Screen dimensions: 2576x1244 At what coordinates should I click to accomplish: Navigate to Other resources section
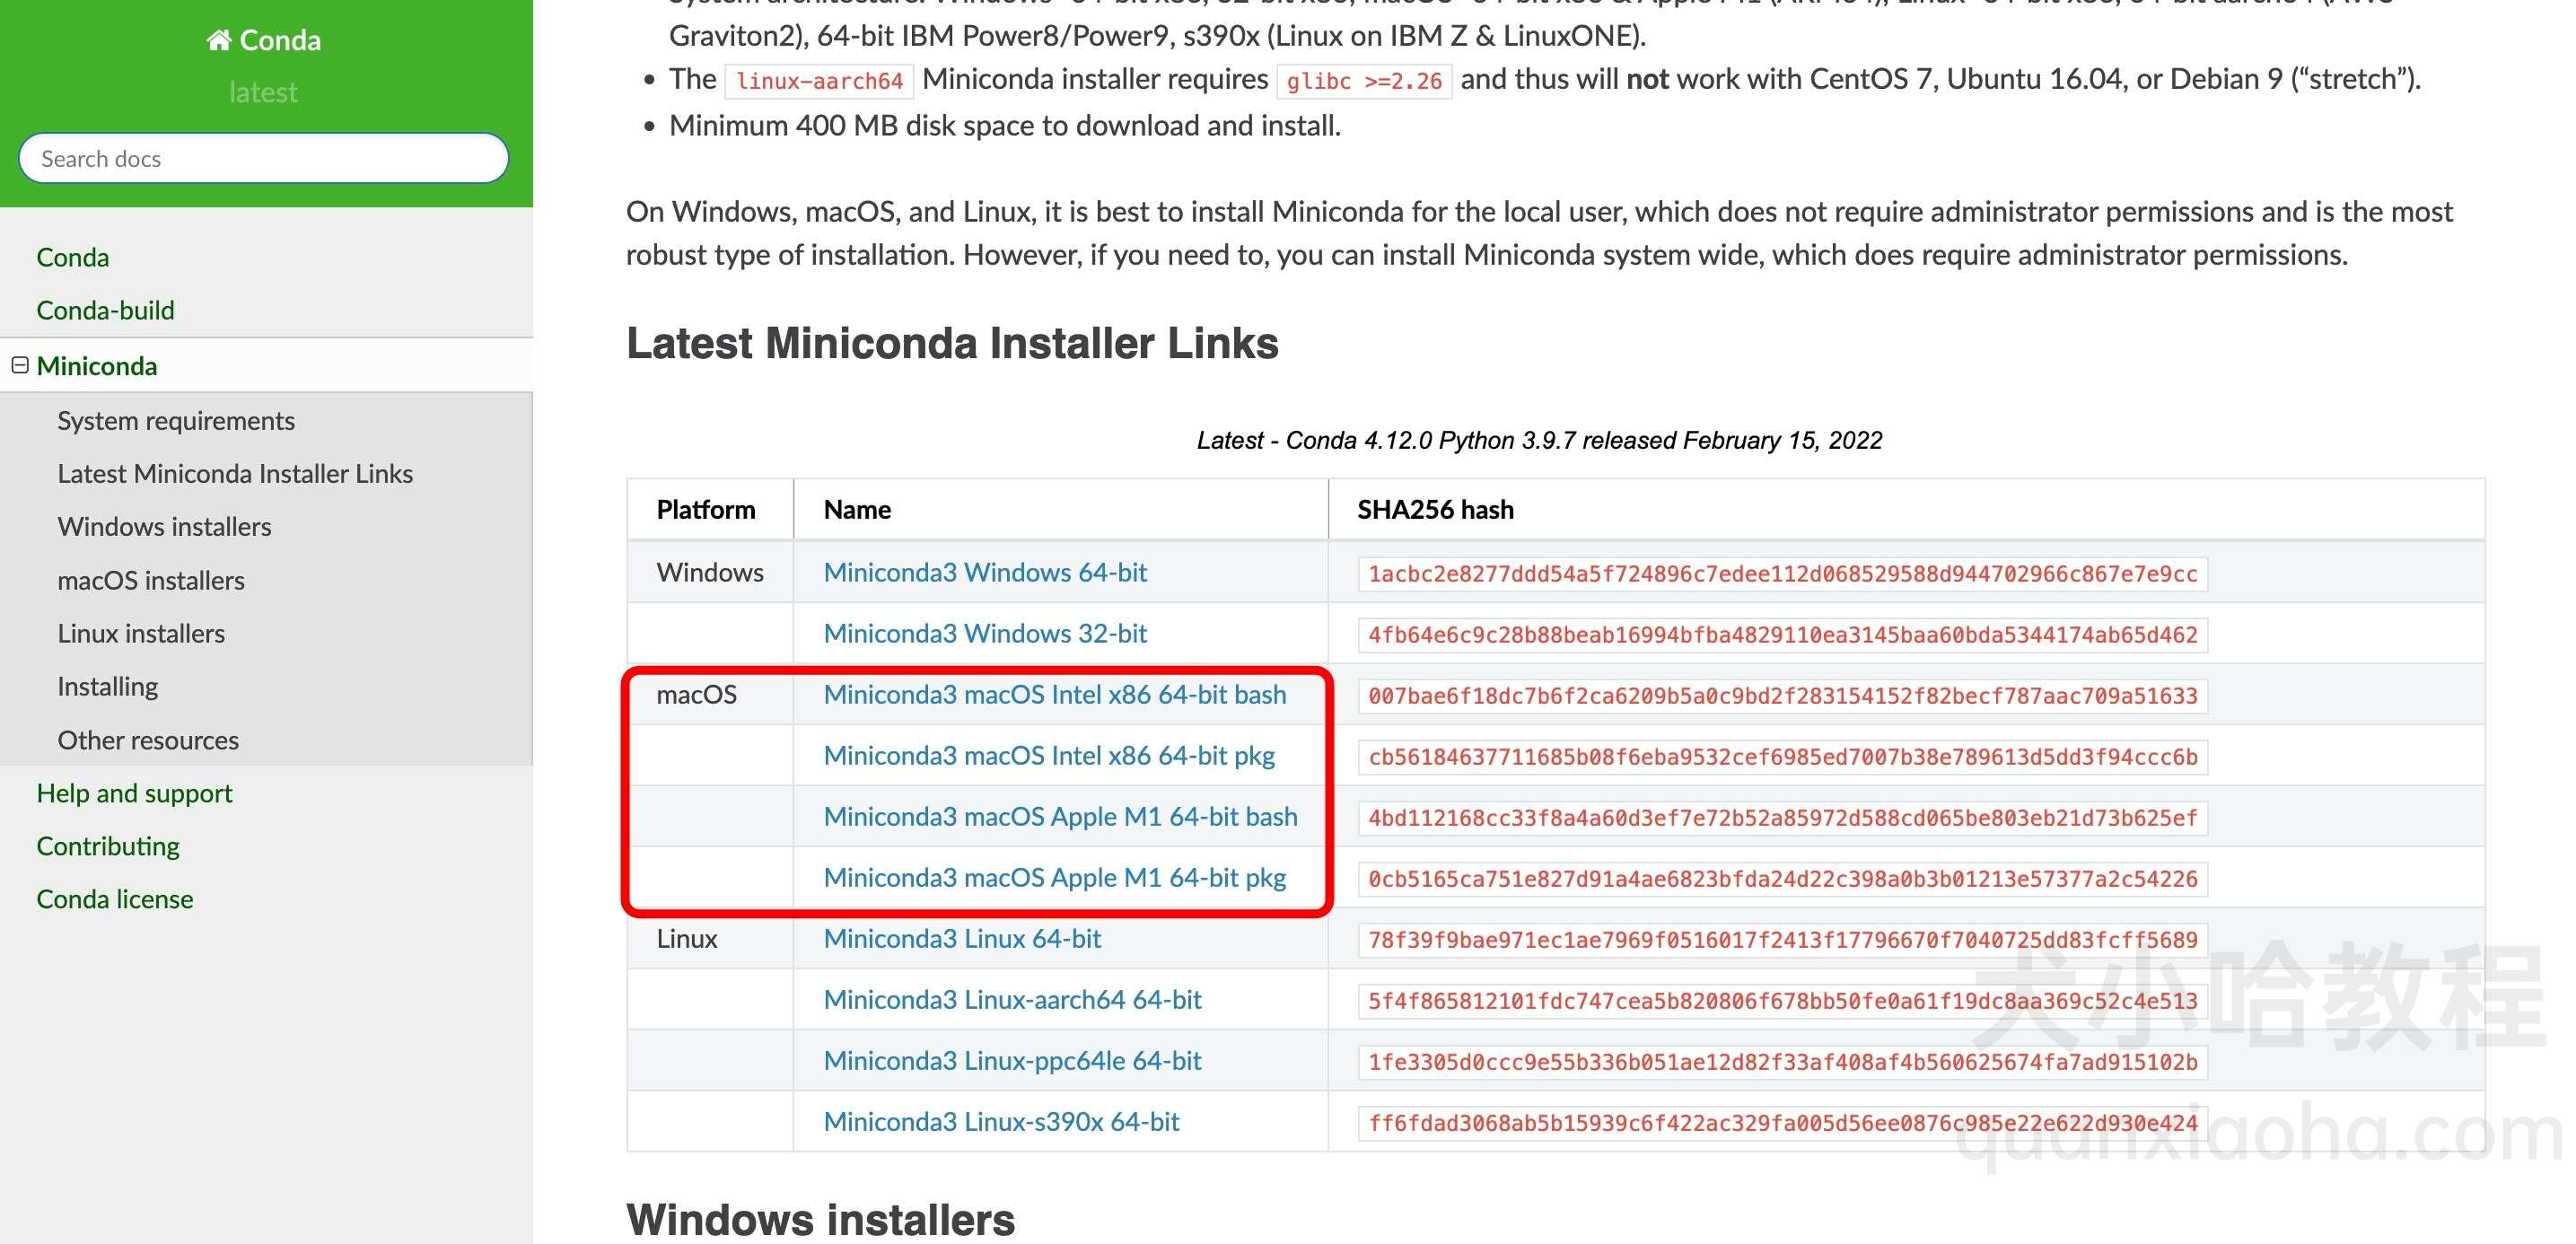(x=148, y=738)
